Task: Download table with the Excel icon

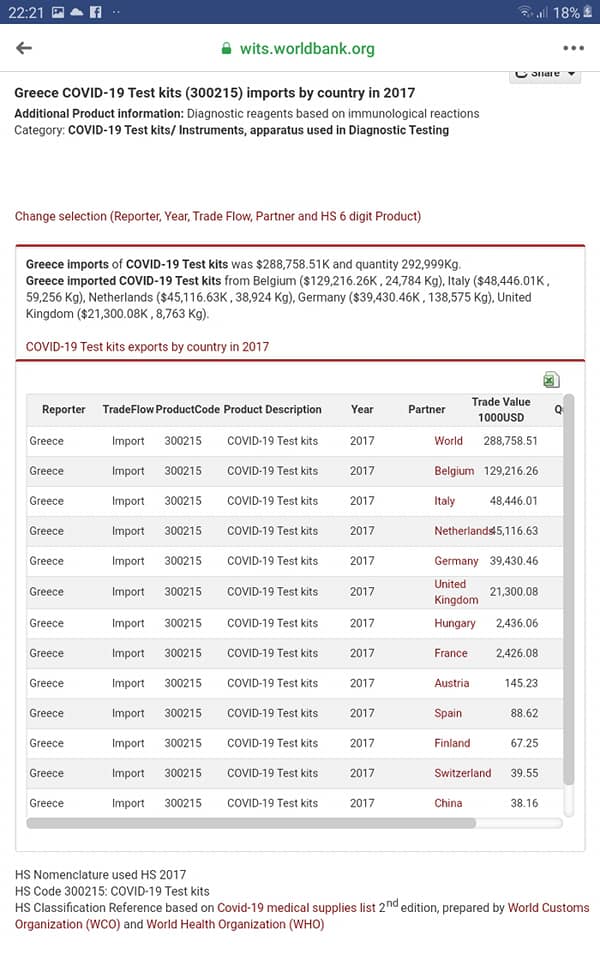Action: coord(551,380)
